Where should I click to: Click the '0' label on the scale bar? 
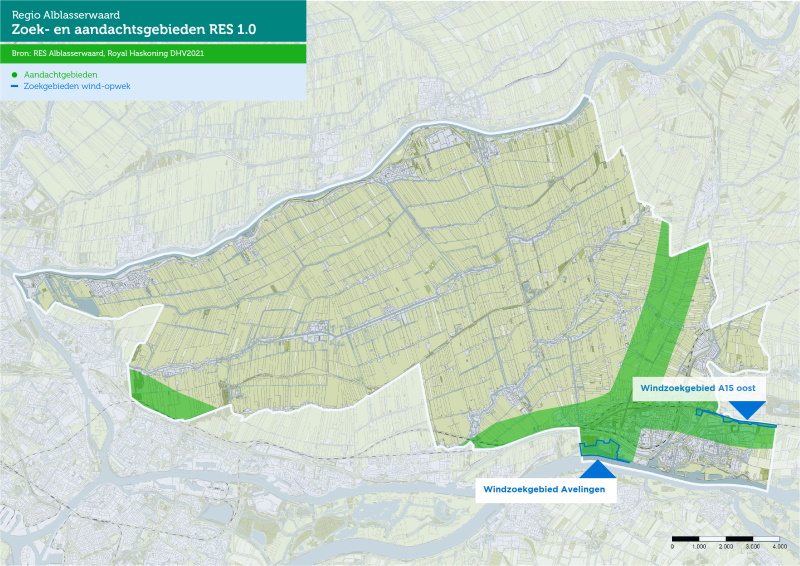pos(673,548)
